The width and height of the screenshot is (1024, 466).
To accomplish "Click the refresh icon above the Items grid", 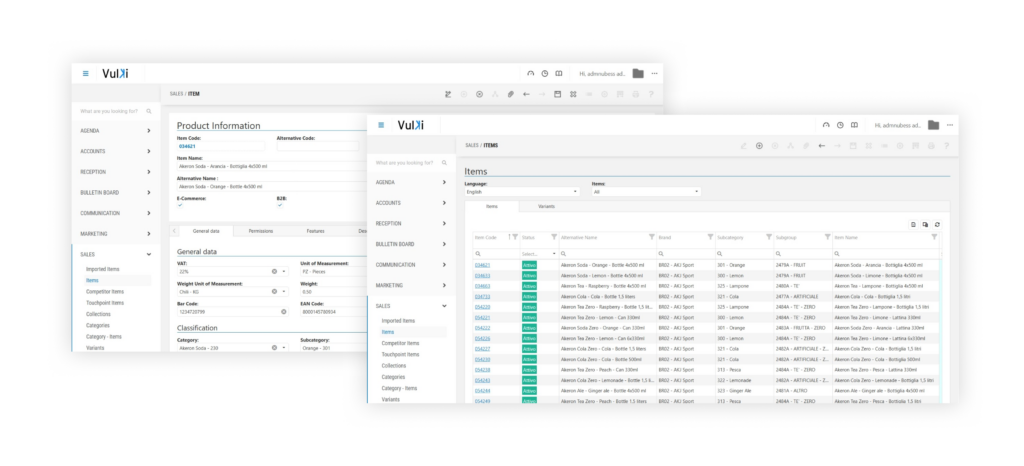I will point(937,224).
